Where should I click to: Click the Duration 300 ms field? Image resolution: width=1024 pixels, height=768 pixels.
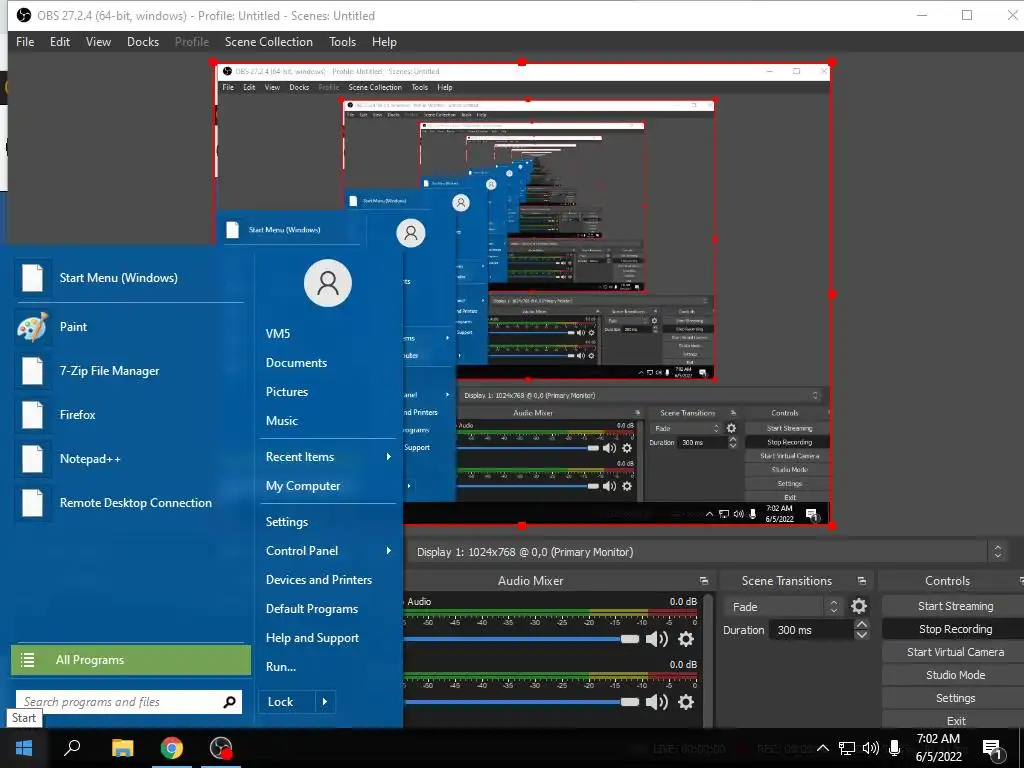812,630
